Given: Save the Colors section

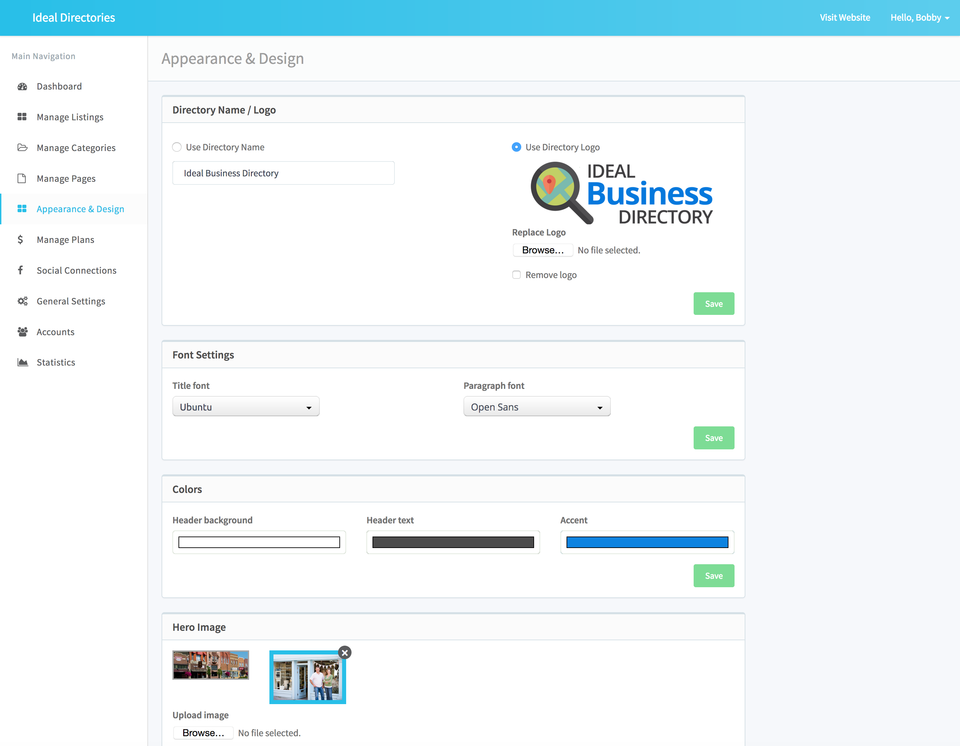Looking at the screenshot, I should pyautogui.click(x=713, y=576).
